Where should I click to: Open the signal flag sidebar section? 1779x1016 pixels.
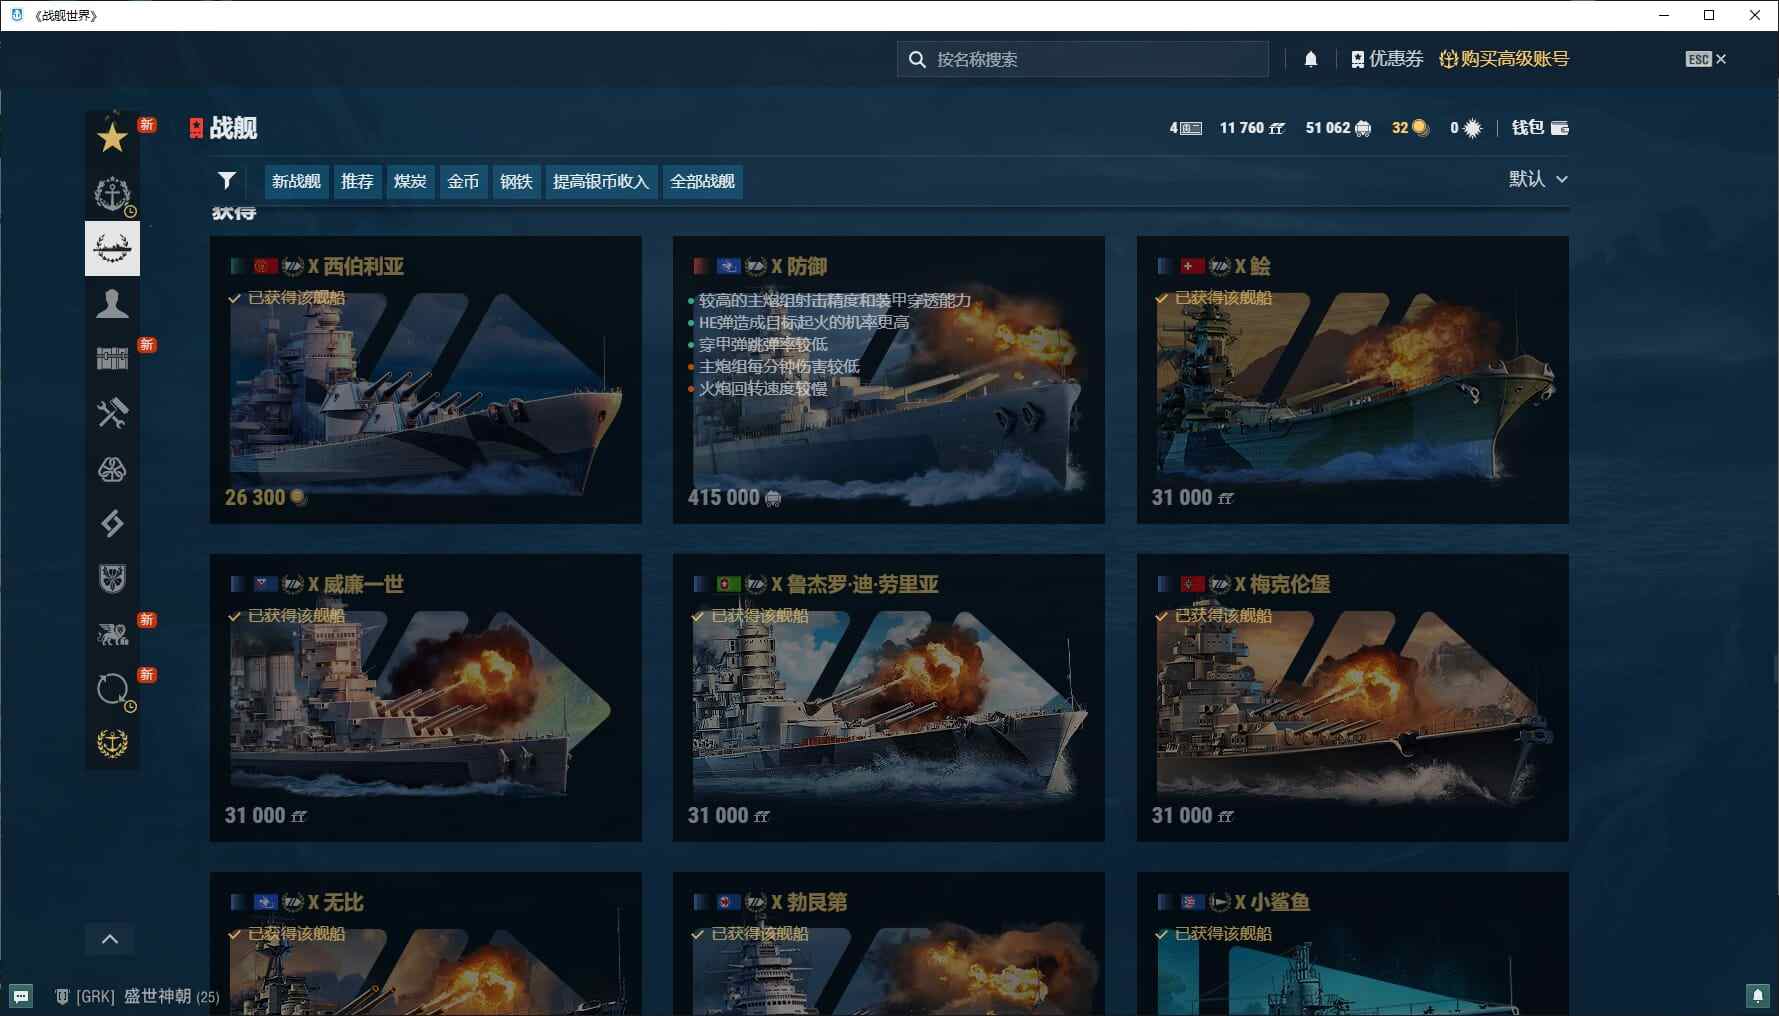(x=112, y=523)
